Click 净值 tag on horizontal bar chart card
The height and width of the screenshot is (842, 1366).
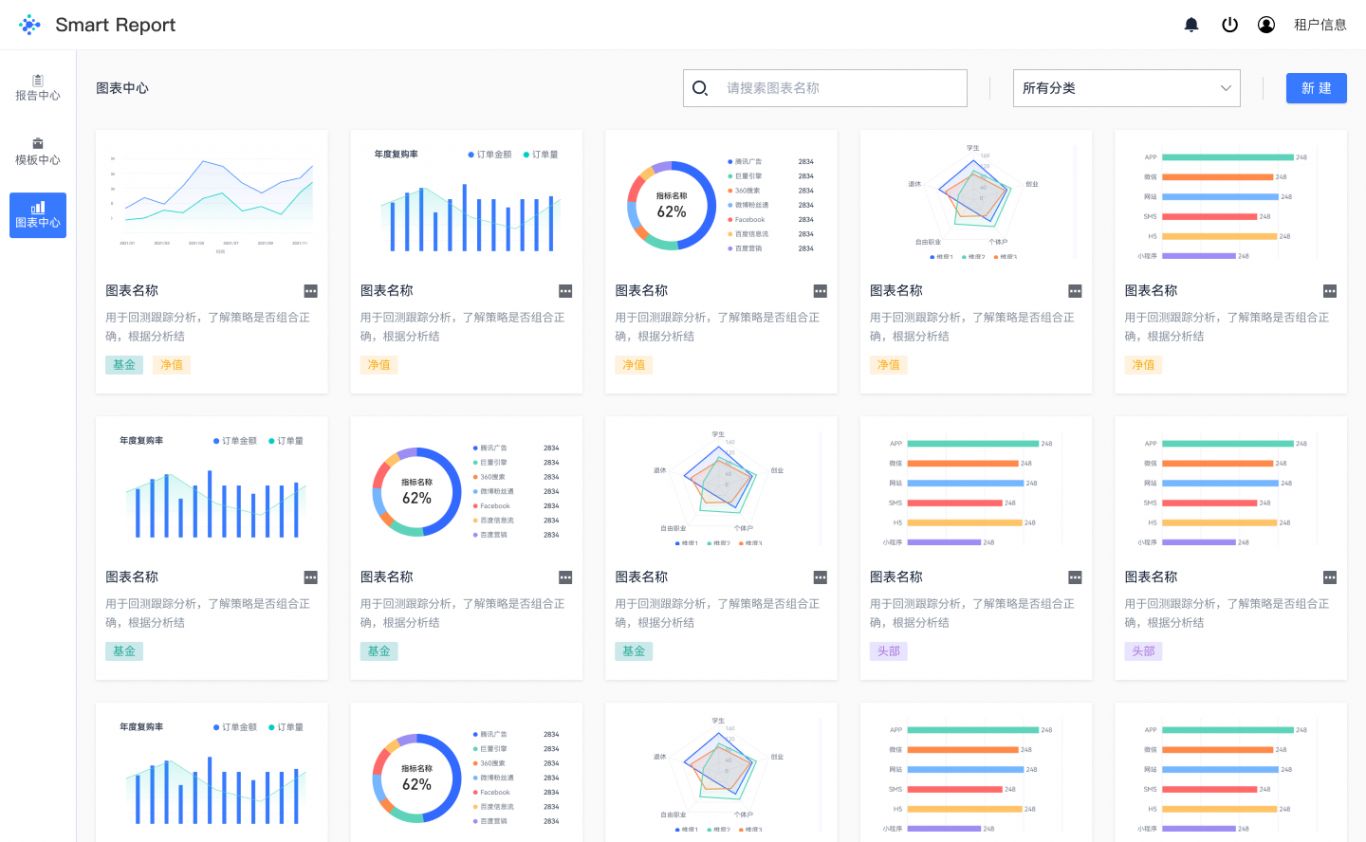[x=1144, y=365]
